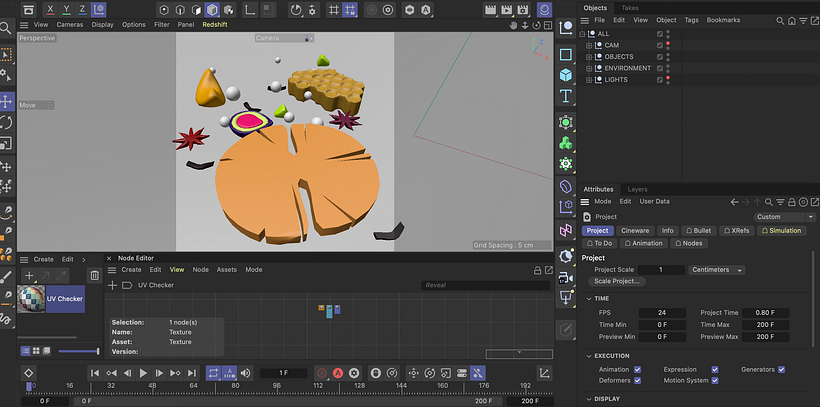
Task: Select the Scale tool in left toolbar
Action: click(x=6, y=143)
